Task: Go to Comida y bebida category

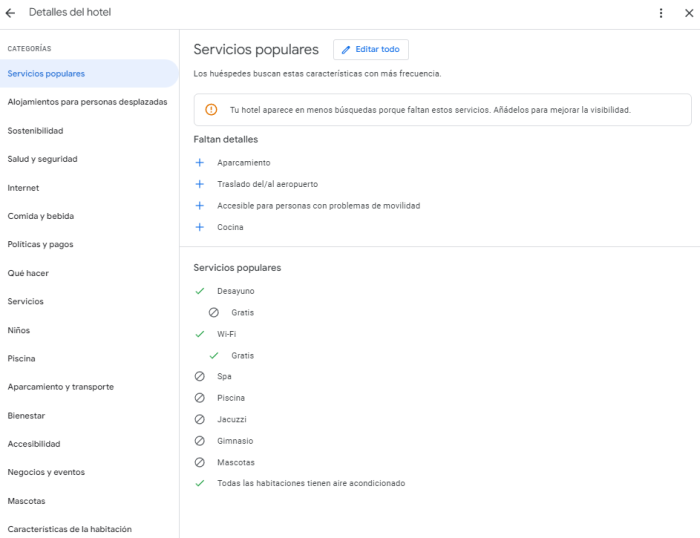Action: tap(40, 216)
